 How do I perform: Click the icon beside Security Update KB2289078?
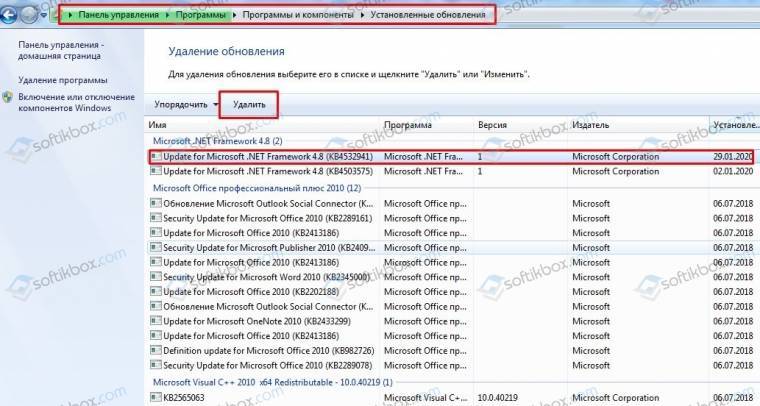tap(156, 365)
